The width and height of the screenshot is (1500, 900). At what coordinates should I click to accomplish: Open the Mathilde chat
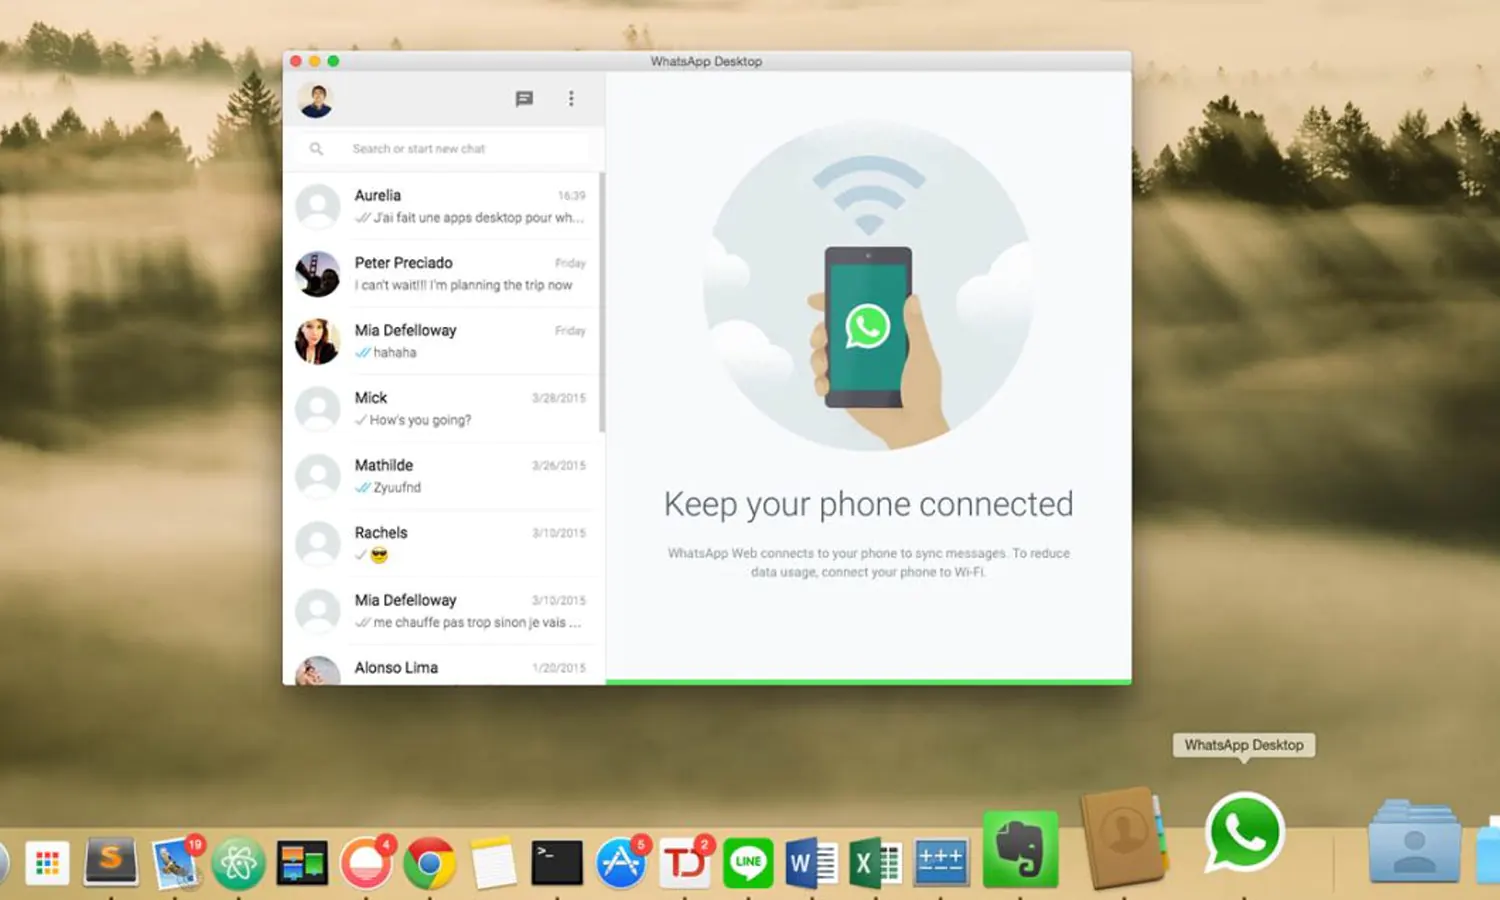pos(445,476)
